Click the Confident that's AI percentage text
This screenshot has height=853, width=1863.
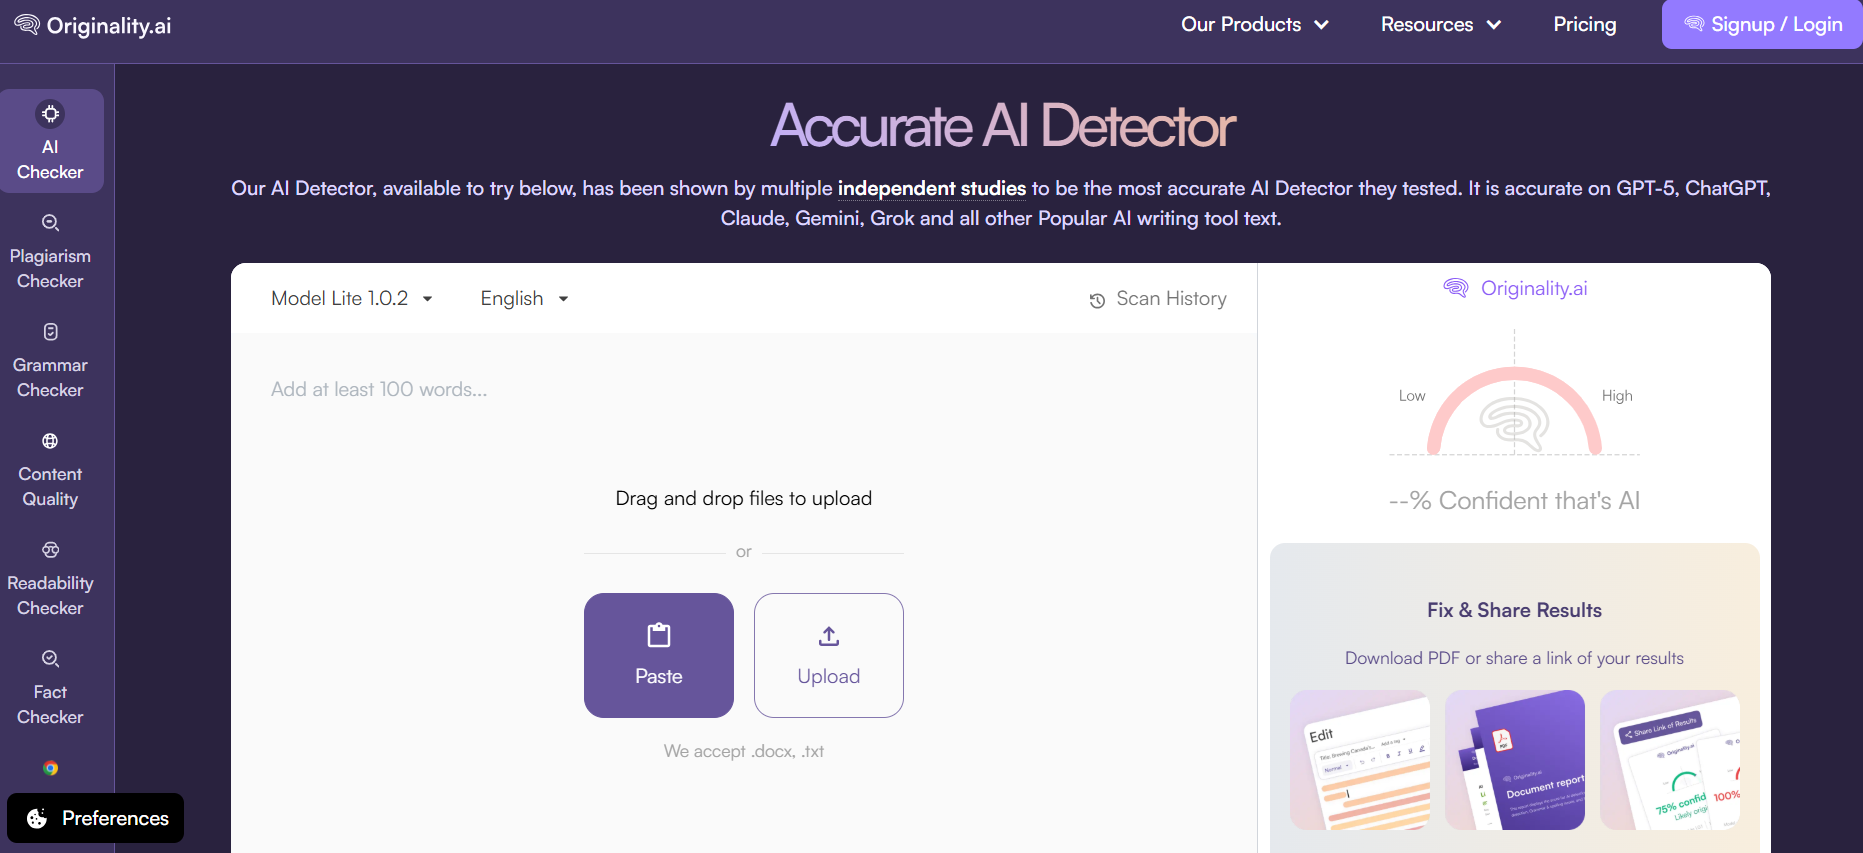(x=1514, y=500)
